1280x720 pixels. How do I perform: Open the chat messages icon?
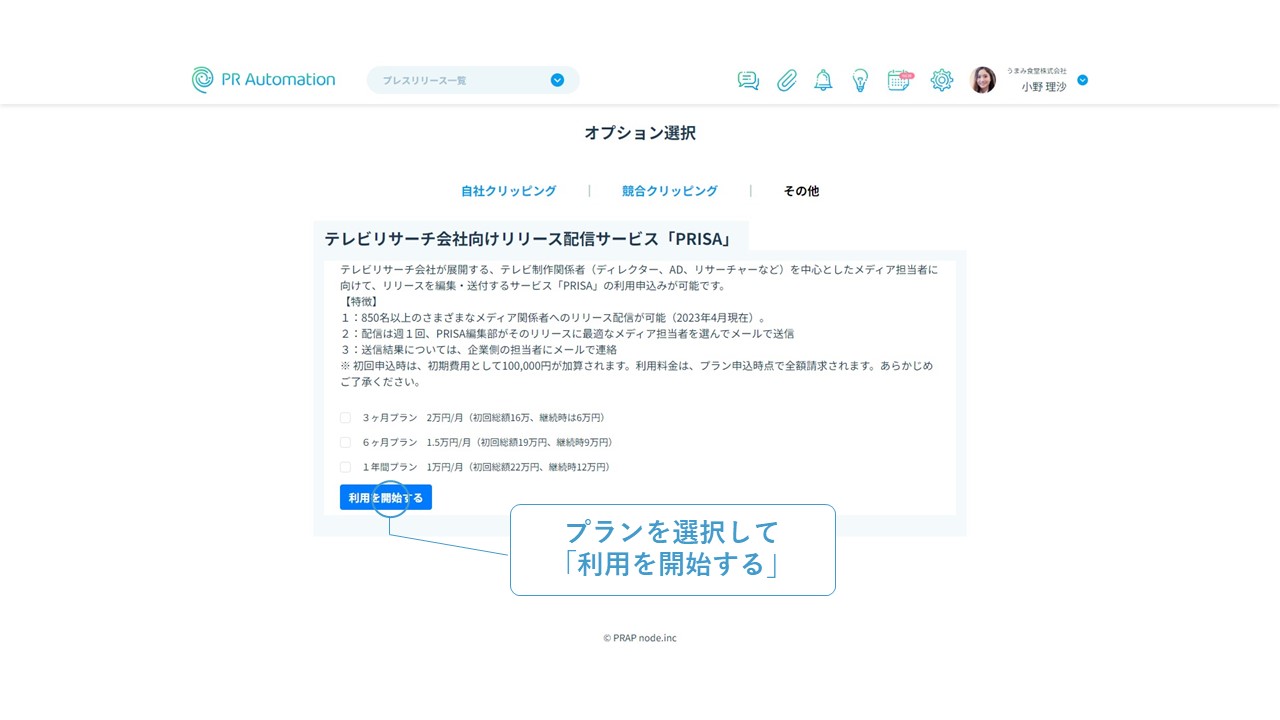(748, 81)
